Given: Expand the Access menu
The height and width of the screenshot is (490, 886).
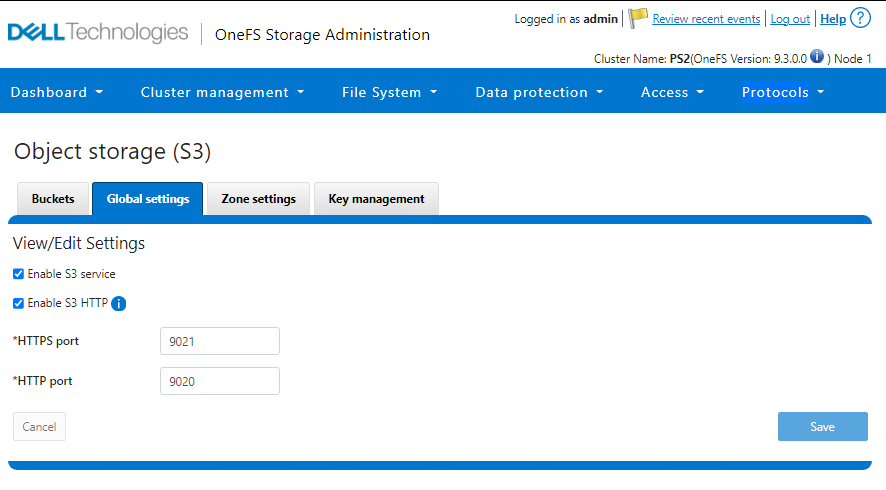Looking at the screenshot, I should coord(672,92).
